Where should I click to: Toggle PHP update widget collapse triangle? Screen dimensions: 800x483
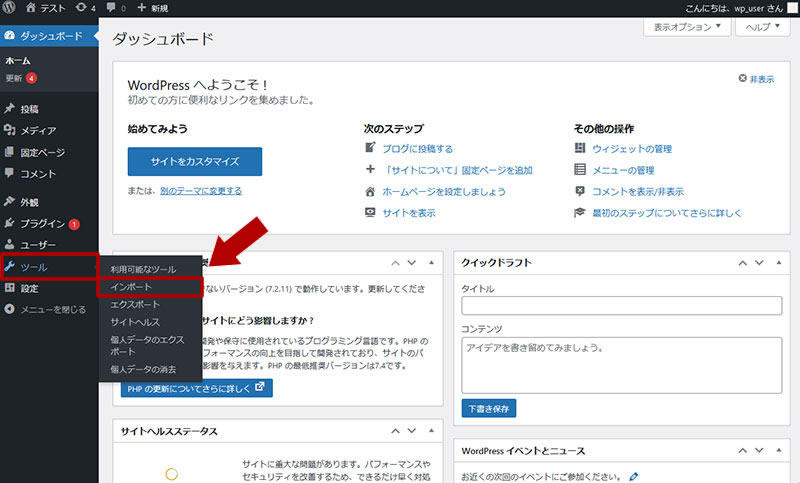[431, 263]
